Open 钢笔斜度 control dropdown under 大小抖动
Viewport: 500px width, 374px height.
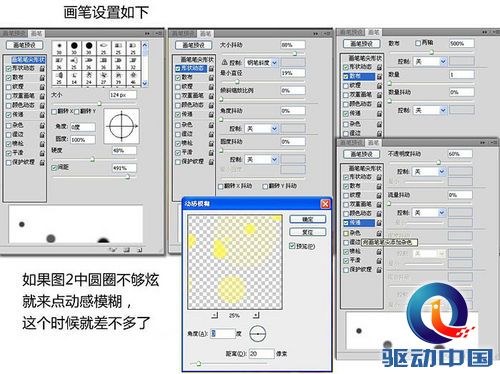pos(261,63)
